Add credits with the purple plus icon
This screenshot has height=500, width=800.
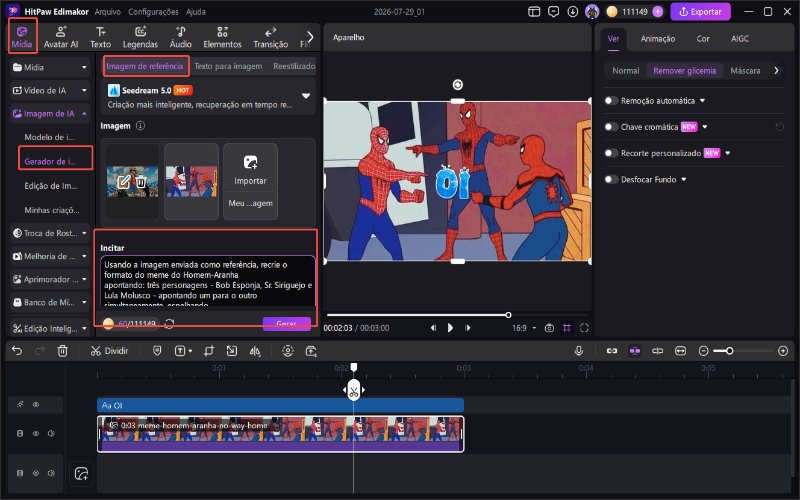(658, 12)
